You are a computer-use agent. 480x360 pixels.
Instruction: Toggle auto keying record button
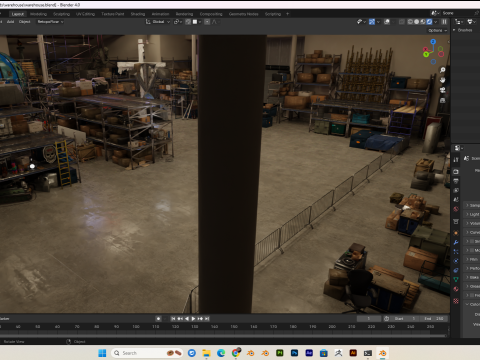158,319
